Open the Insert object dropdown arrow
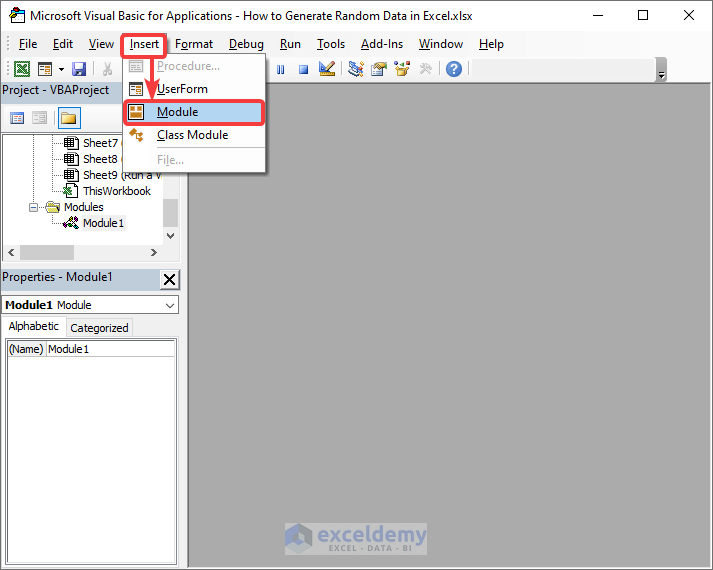The width and height of the screenshot is (713, 570). pyautogui.click(x=61, y=70)
